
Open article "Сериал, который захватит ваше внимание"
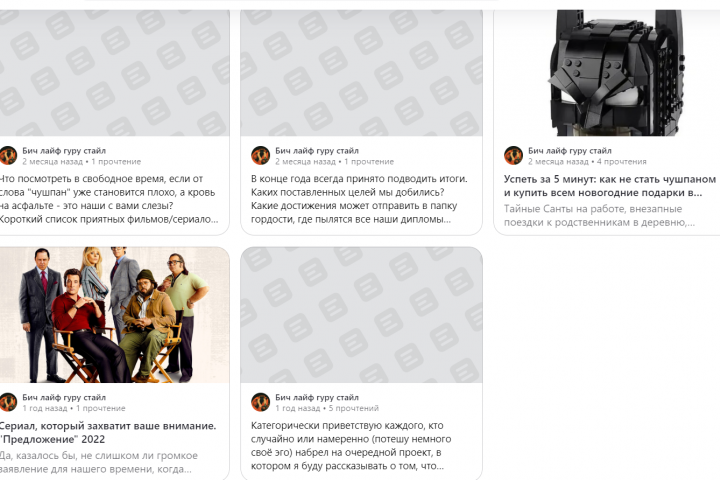108,432
